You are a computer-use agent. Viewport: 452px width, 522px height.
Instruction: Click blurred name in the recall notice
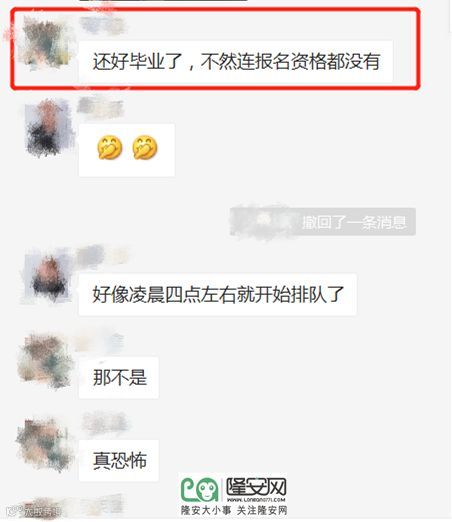pos(265,221)
